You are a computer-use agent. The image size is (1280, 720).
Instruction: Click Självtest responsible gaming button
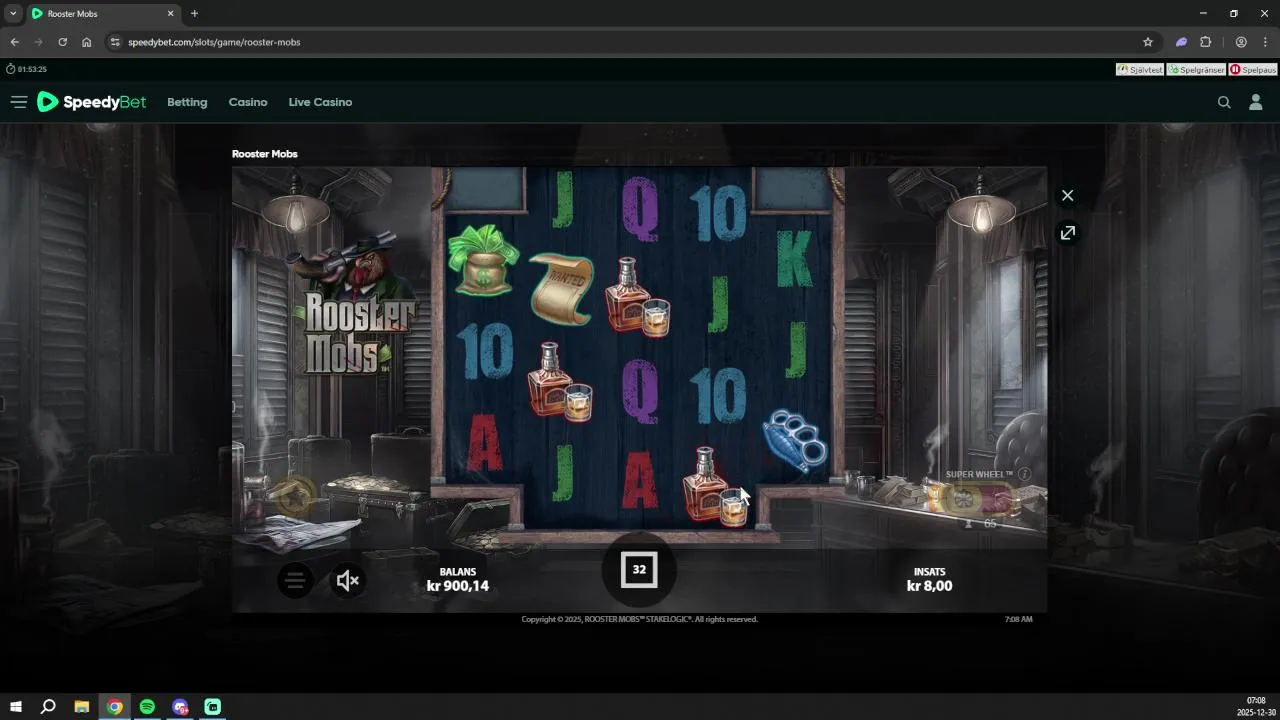point(1140,69)
